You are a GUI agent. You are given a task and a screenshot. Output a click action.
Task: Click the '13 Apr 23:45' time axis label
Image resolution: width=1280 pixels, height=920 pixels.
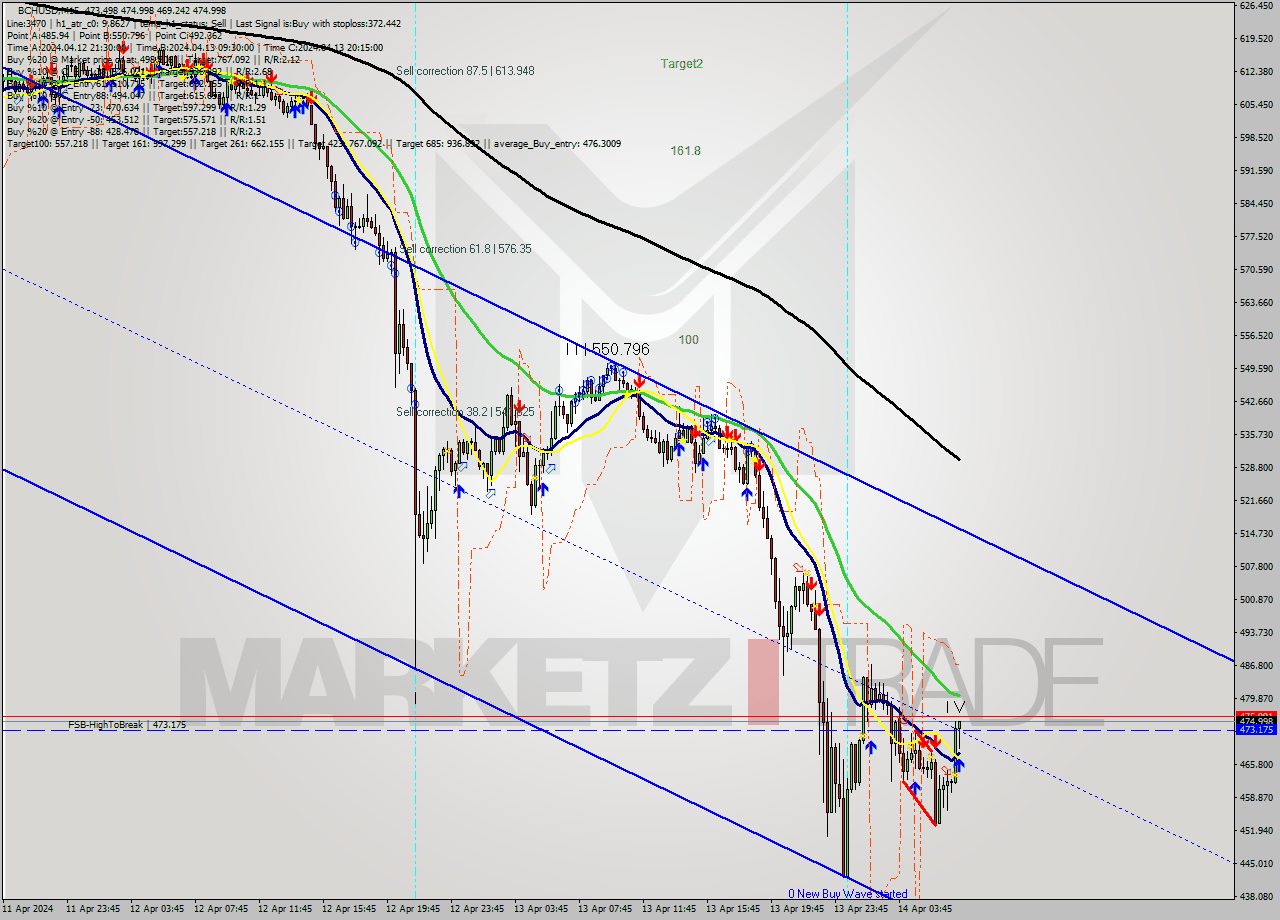coord(863,910)
